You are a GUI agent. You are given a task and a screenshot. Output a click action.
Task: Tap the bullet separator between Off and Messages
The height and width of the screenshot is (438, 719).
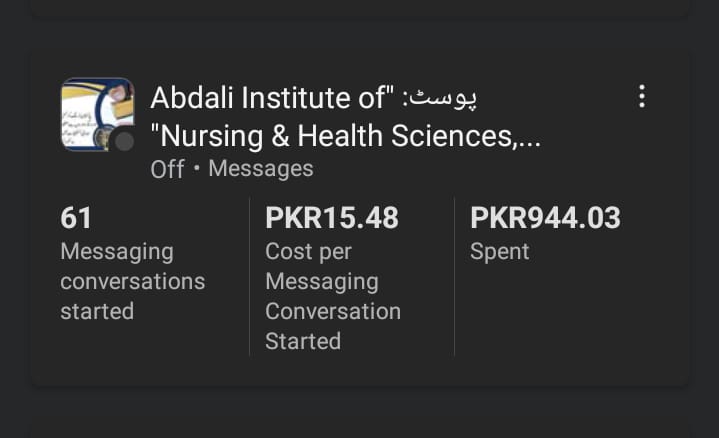[x=197, y=169]
